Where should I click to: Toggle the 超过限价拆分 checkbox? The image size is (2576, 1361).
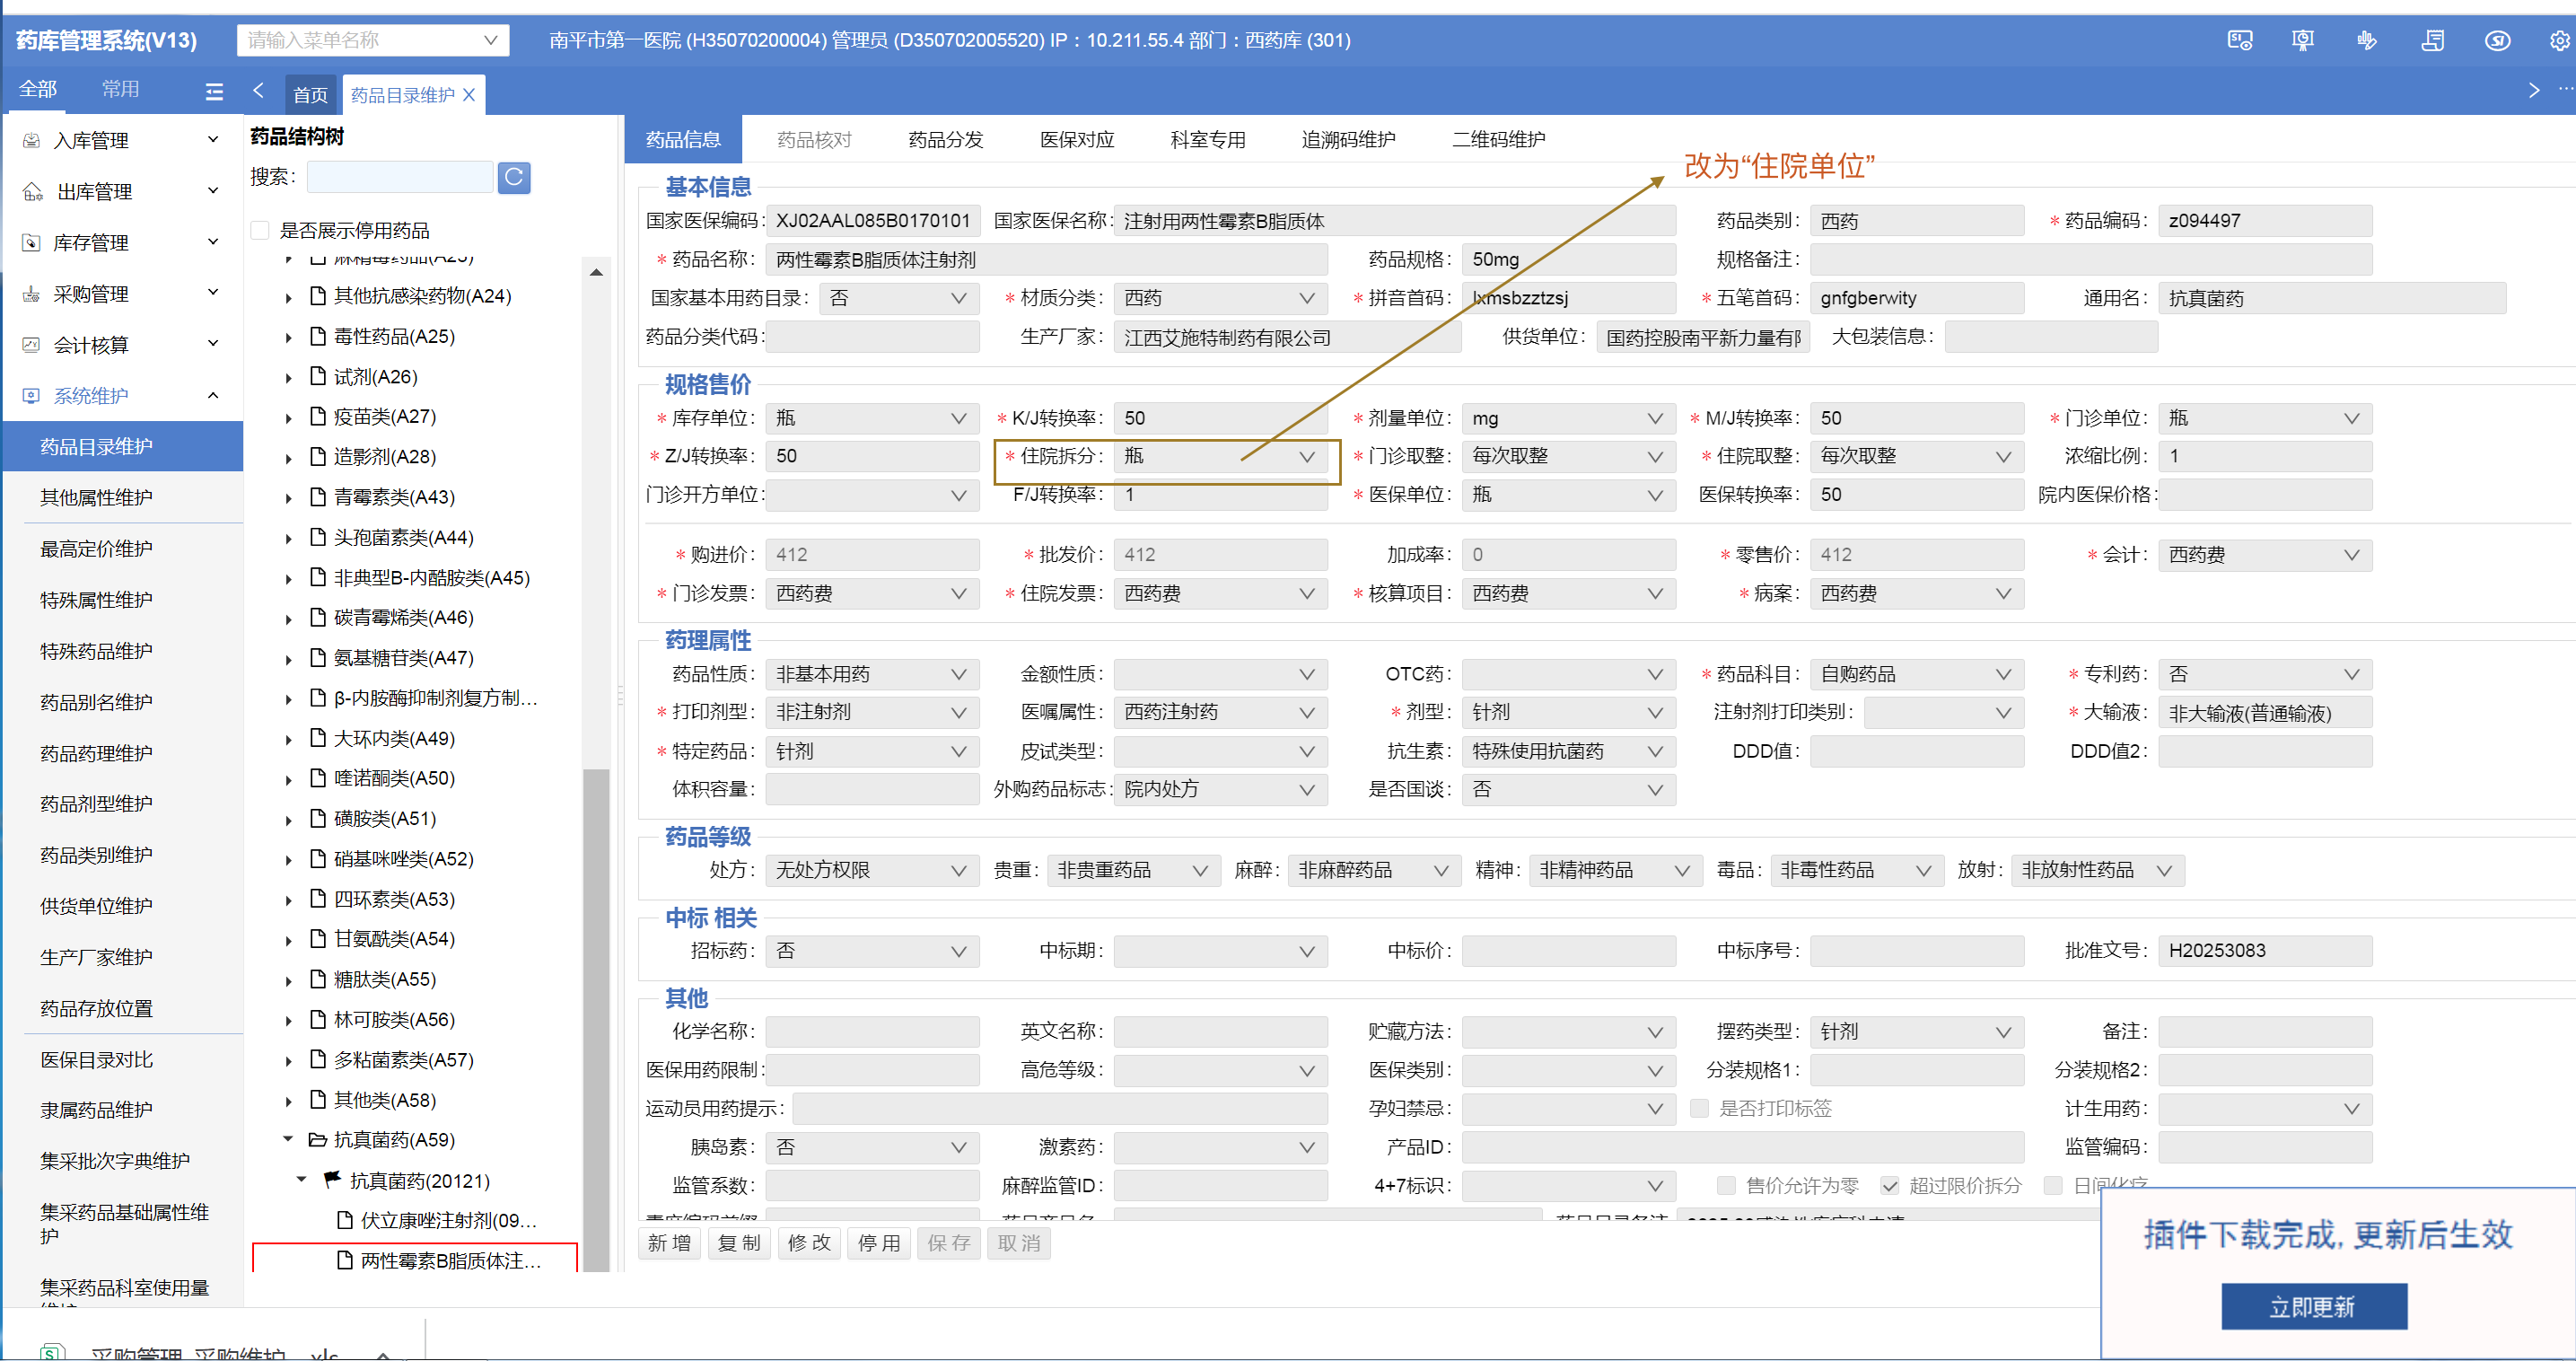click(1889, 1186)
